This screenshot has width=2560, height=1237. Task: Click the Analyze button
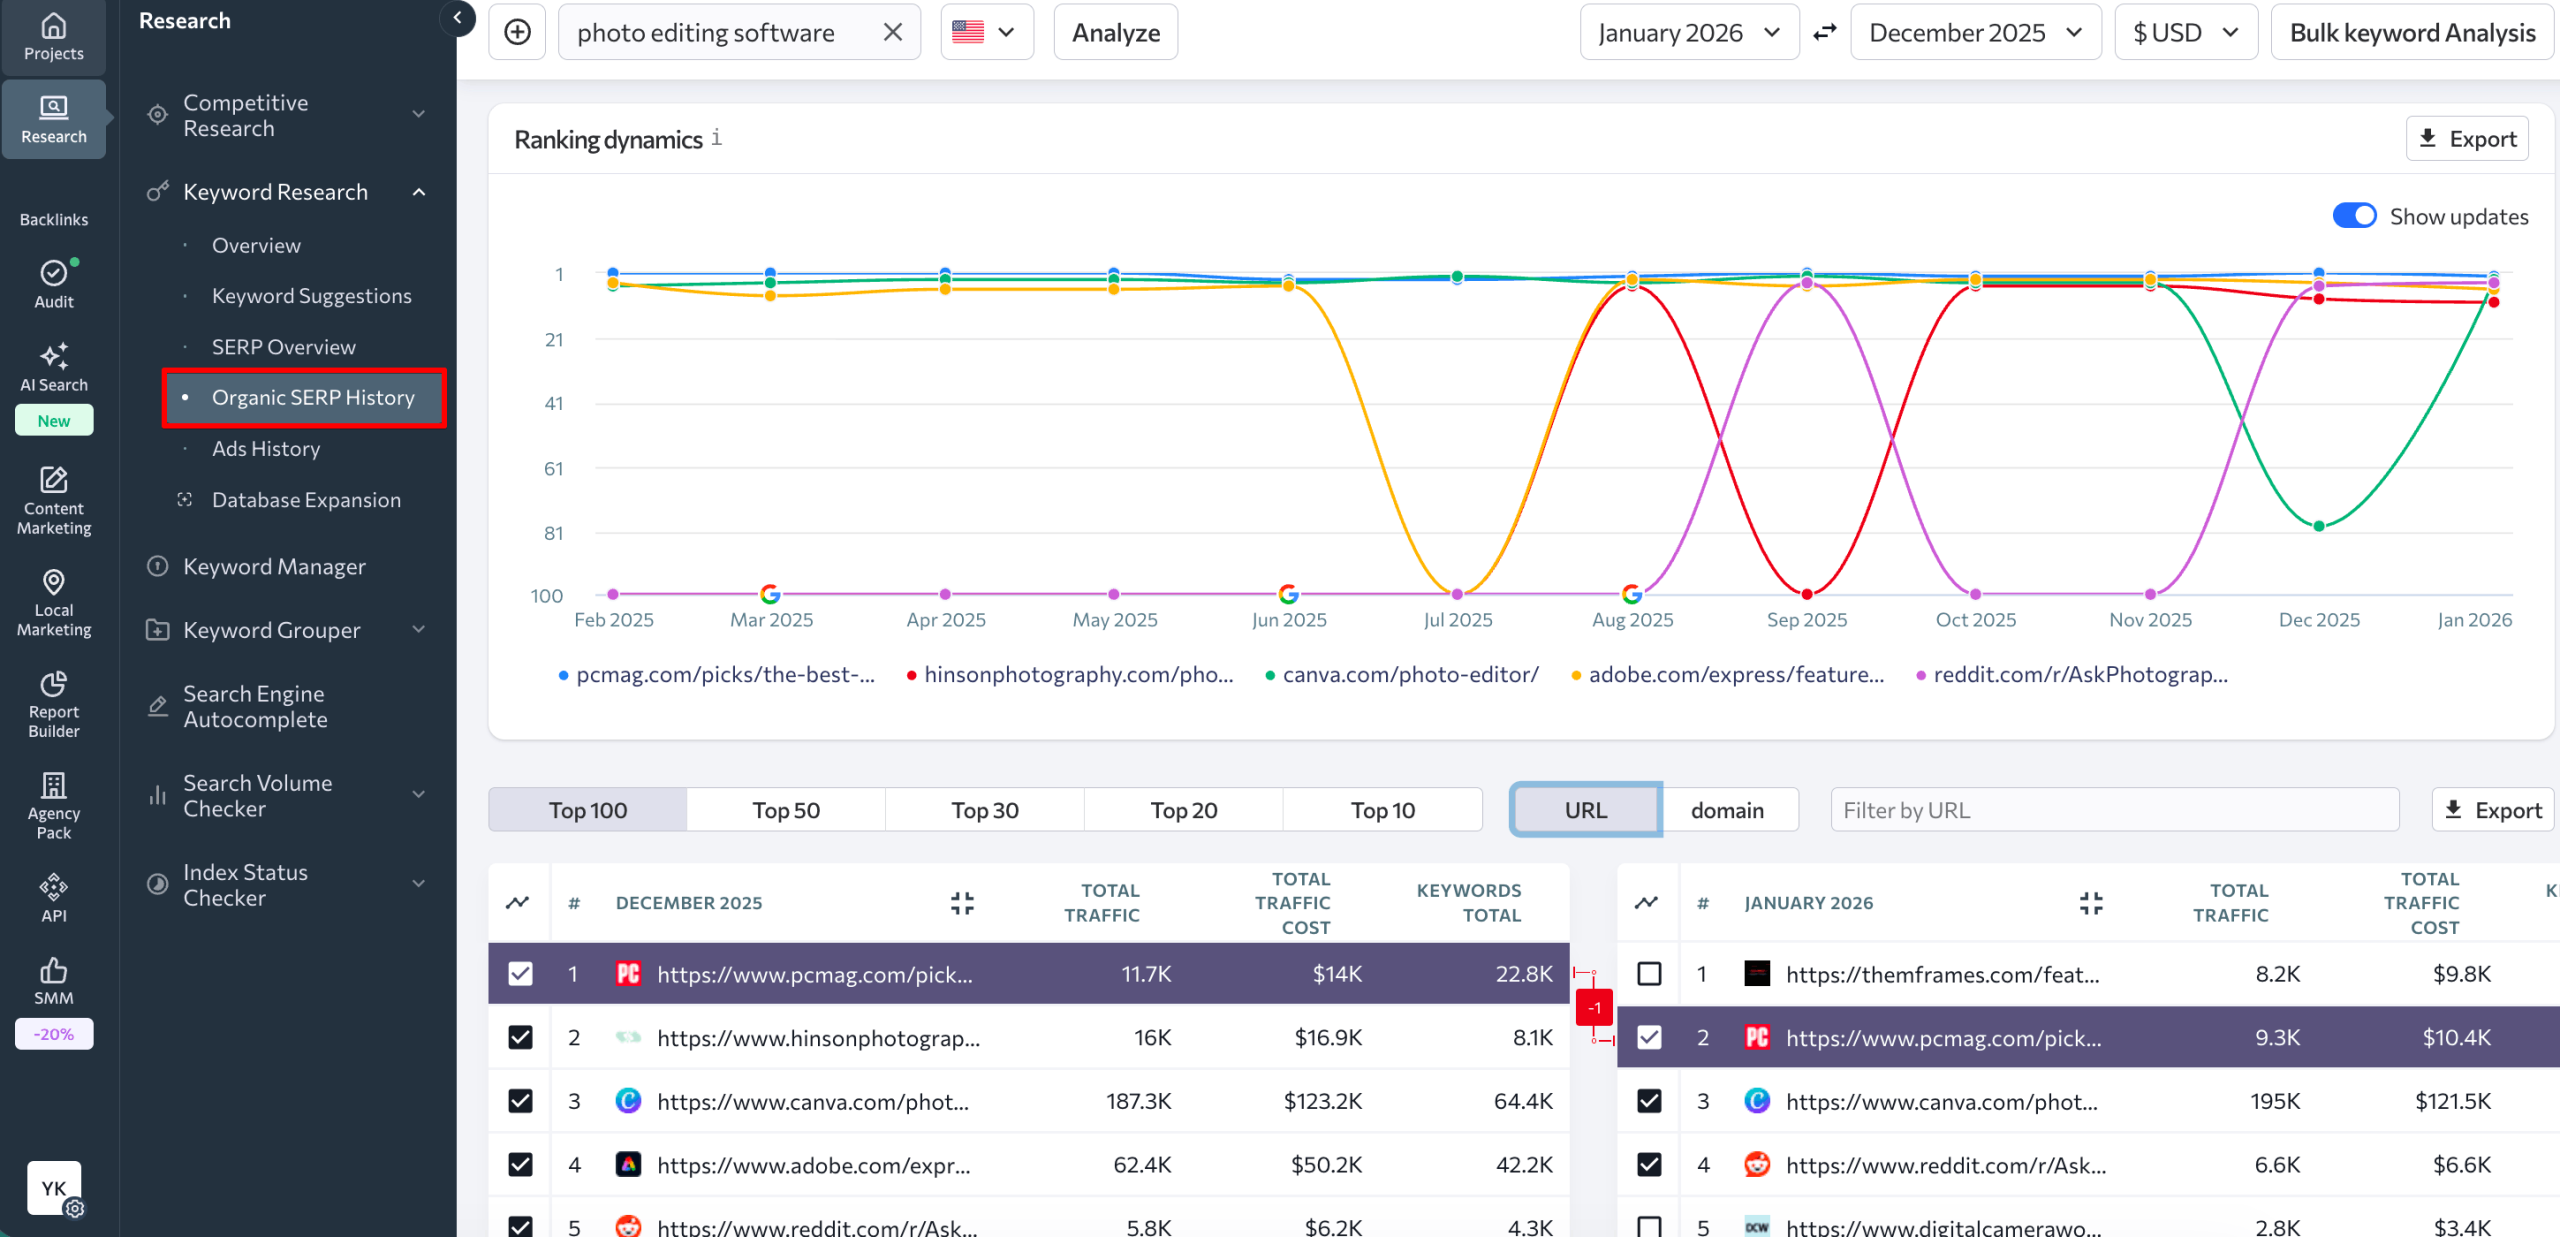(x=1114, y=31)
